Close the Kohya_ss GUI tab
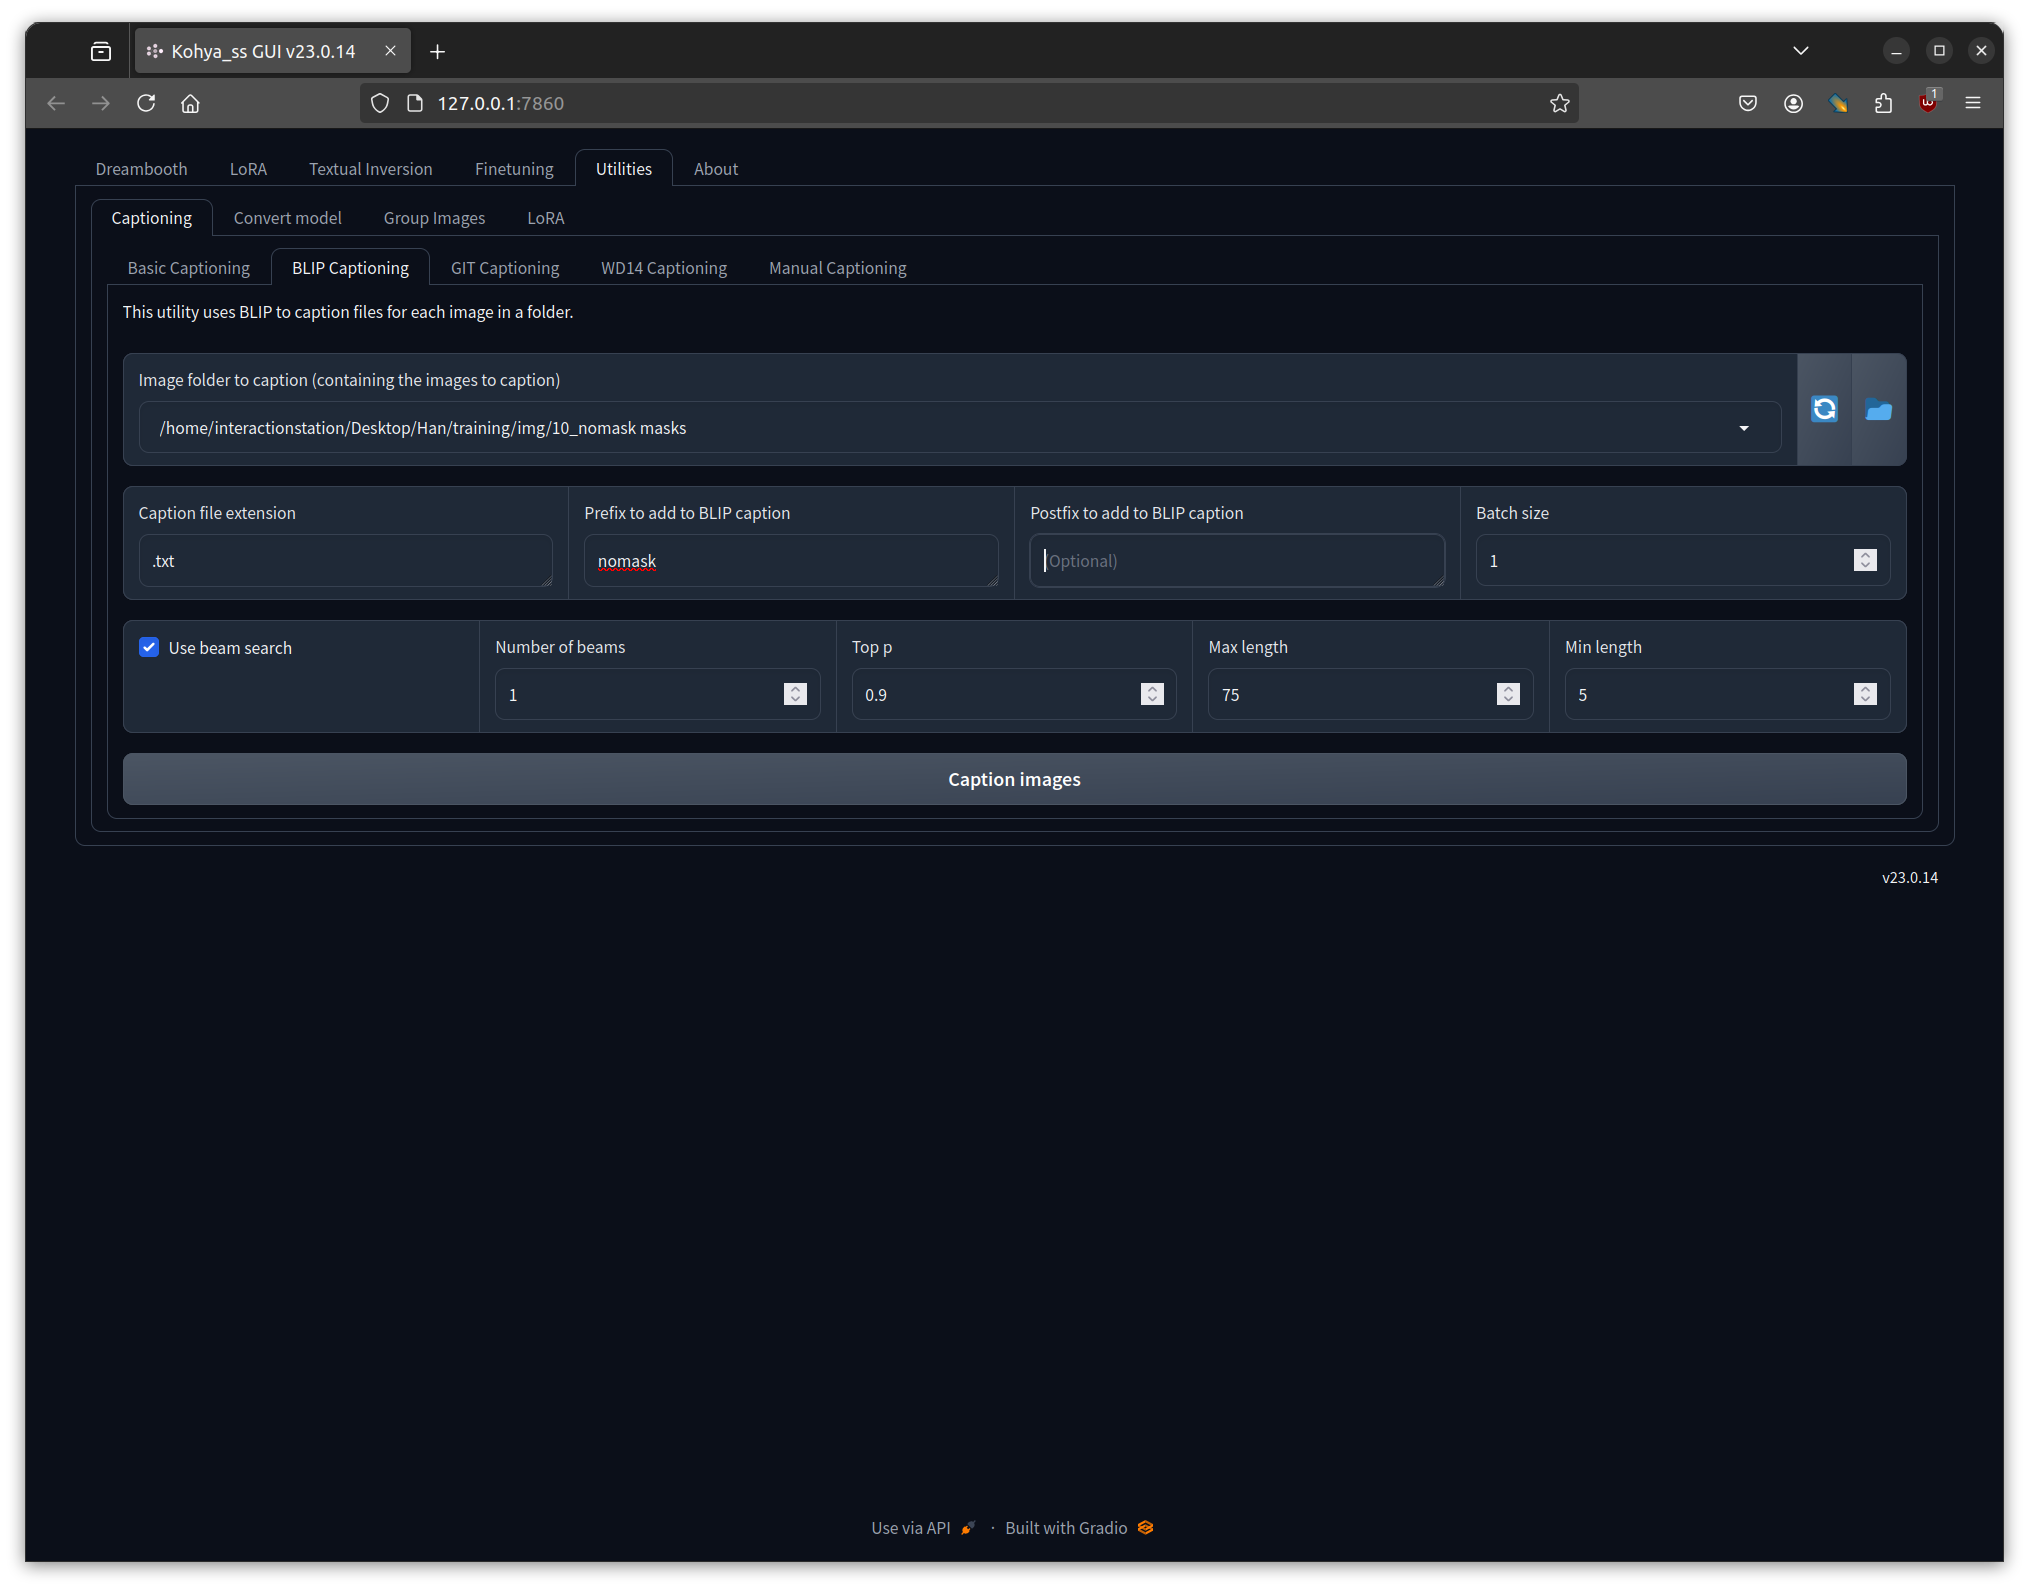The height and width of the screenshot is (1590, 2029). click(x=390, y=51)
